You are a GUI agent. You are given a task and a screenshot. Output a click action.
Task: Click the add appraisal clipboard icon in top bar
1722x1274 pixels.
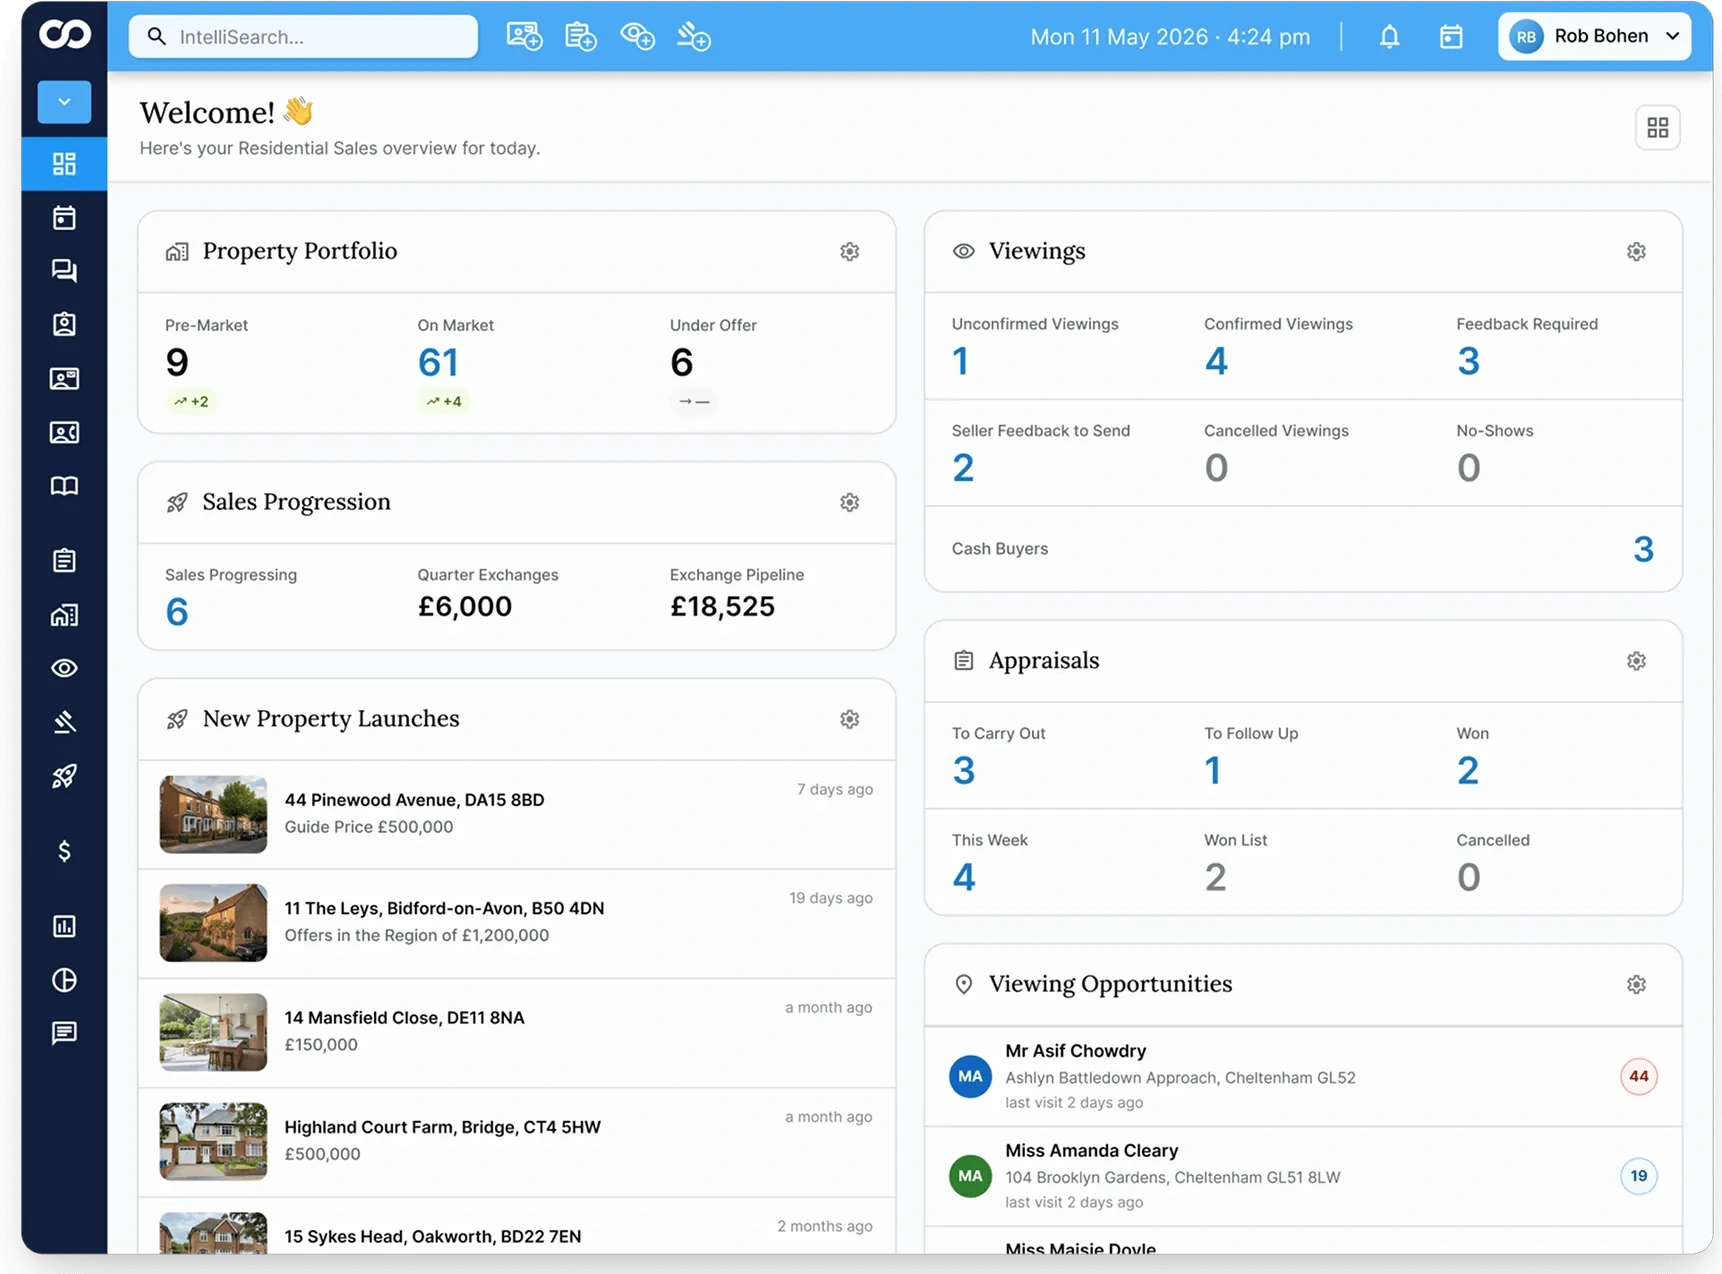(x=580, y=37)
